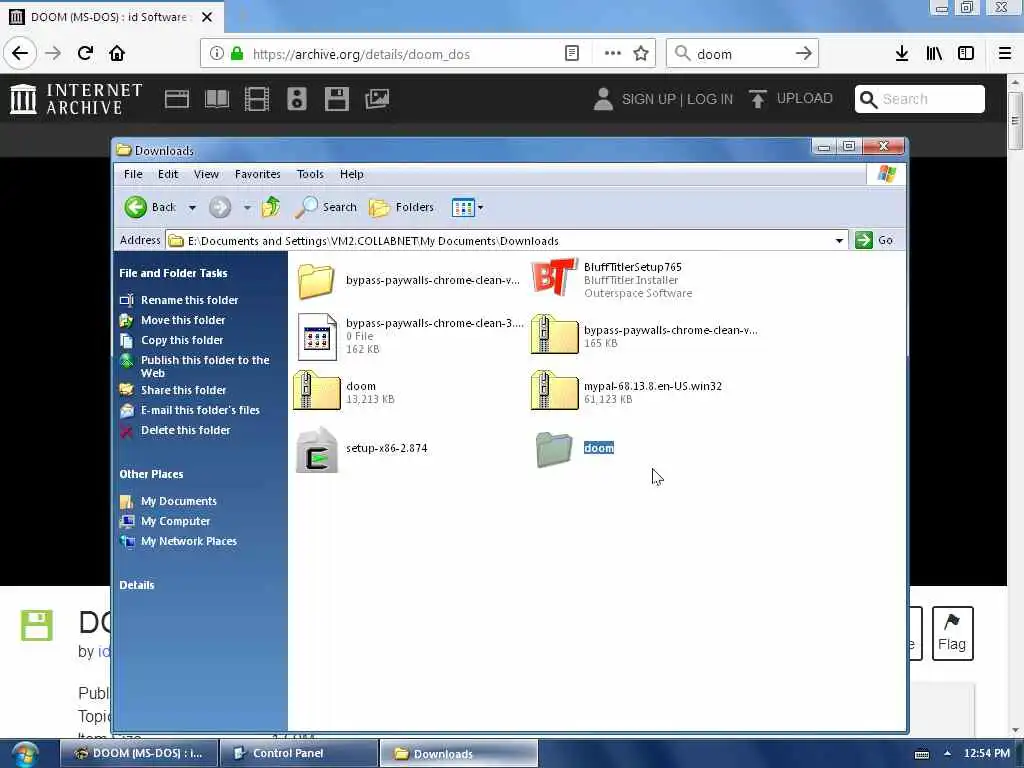Click the Firefox home button
1024x768 pixels.
(117, 54)
